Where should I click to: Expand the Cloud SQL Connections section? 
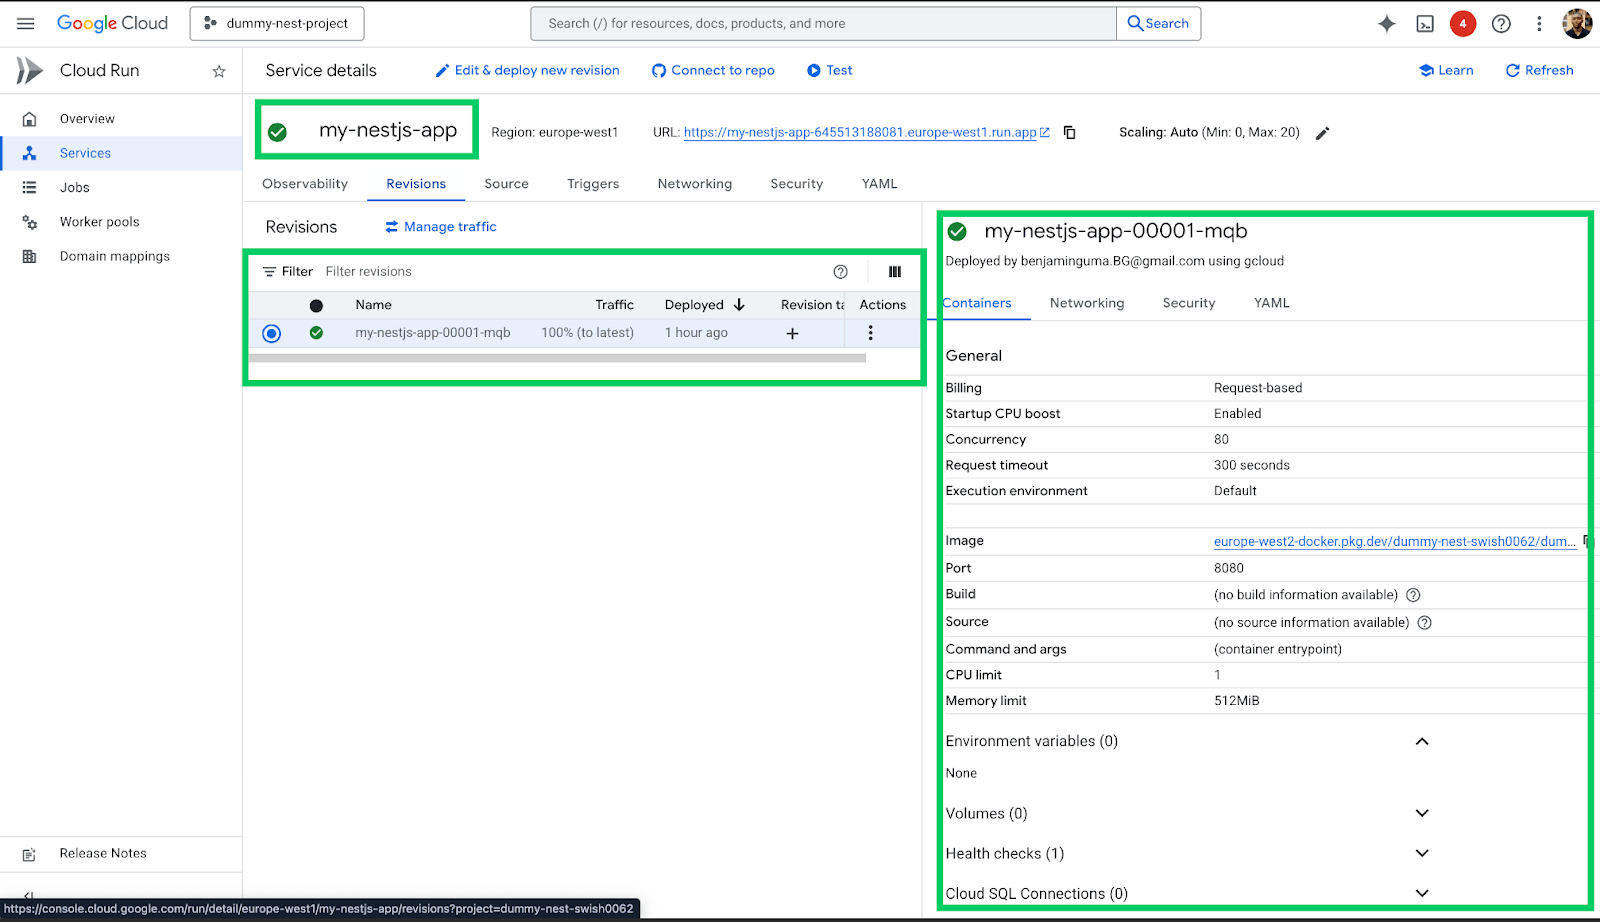pos(1422,893)
